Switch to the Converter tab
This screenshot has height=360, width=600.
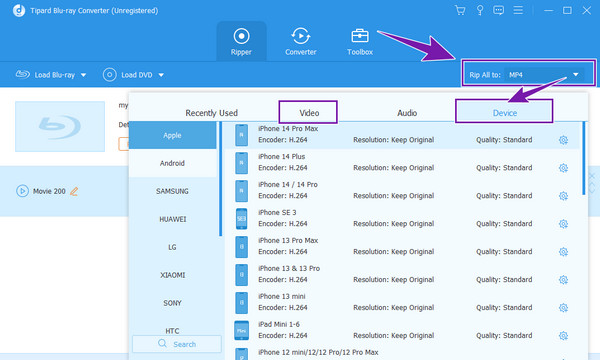300,41
